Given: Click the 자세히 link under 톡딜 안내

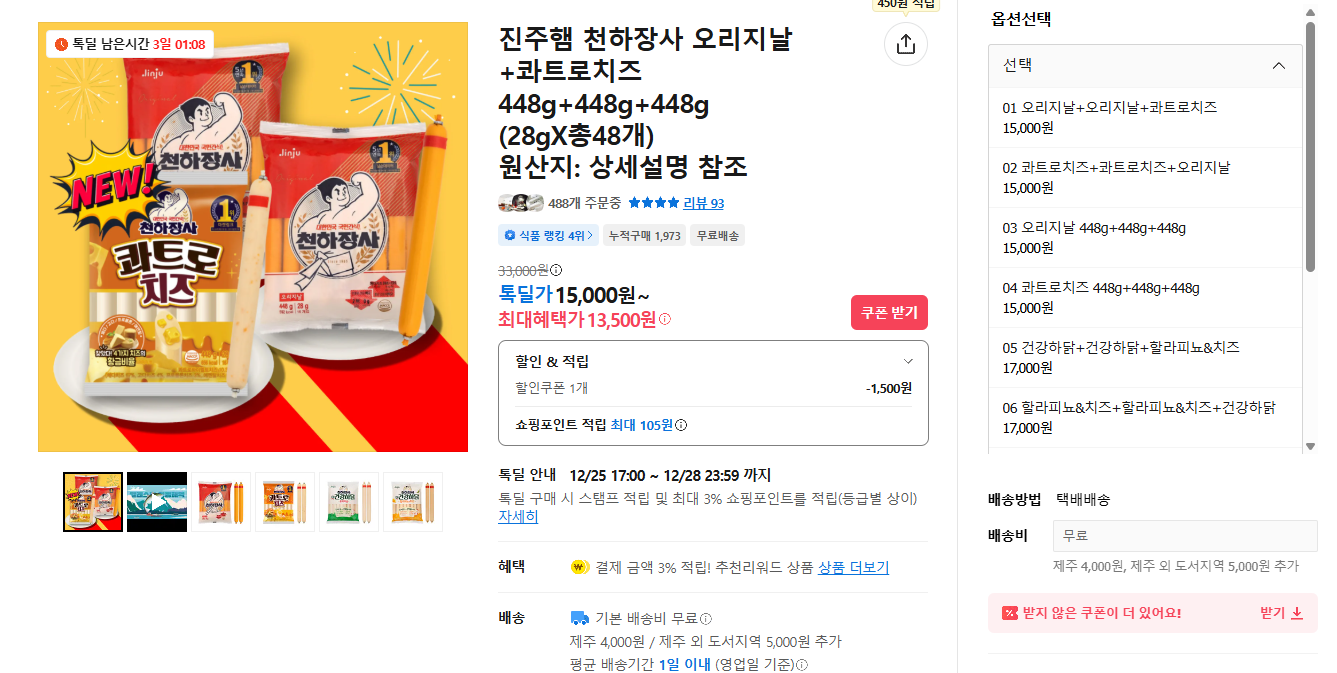Looking at the screenshot, I should [517, 518].
